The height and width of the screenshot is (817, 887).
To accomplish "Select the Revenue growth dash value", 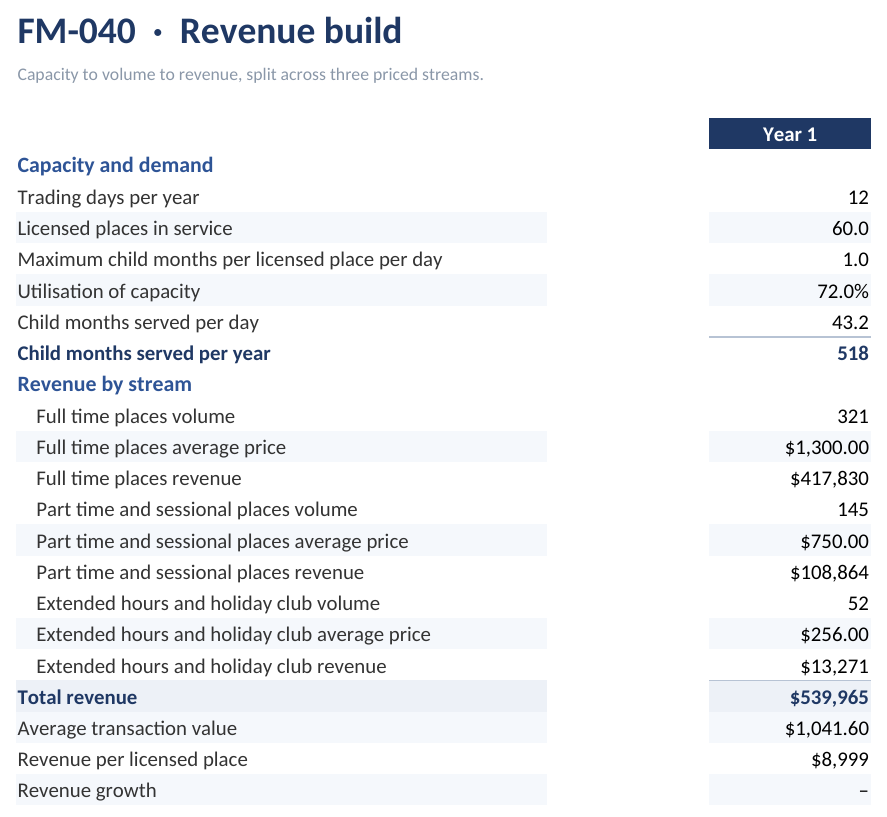I will [864, 791].
